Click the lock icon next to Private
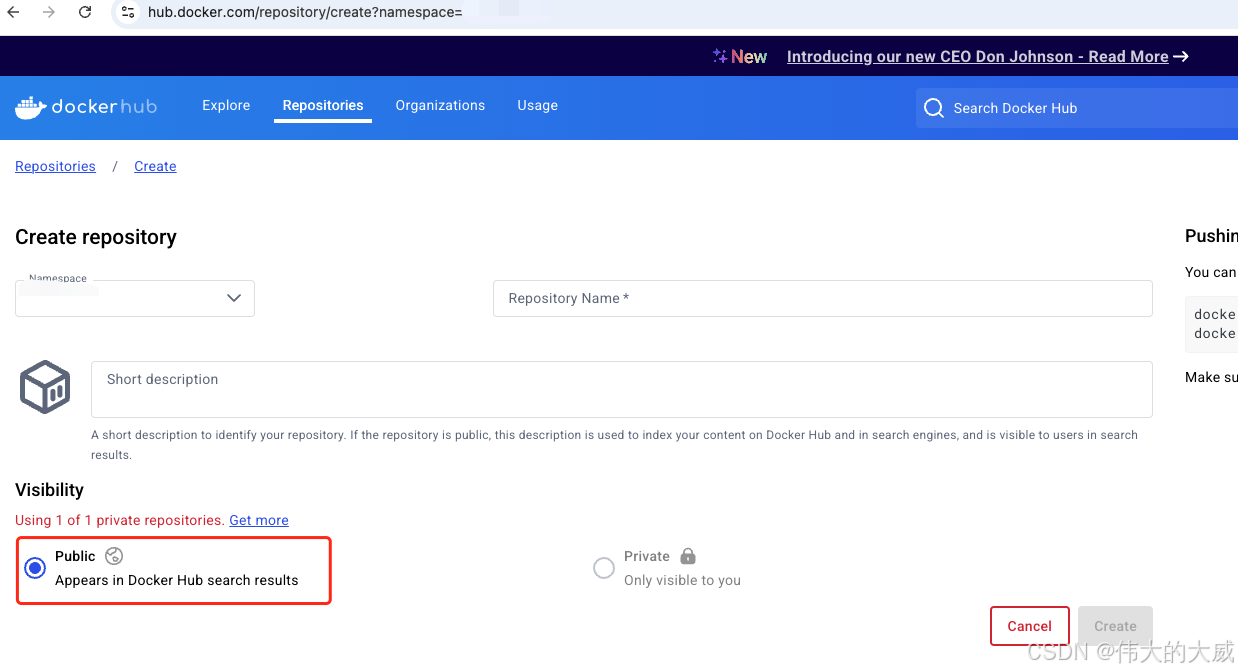The image size is (1238, 671). tap(687, 556)
